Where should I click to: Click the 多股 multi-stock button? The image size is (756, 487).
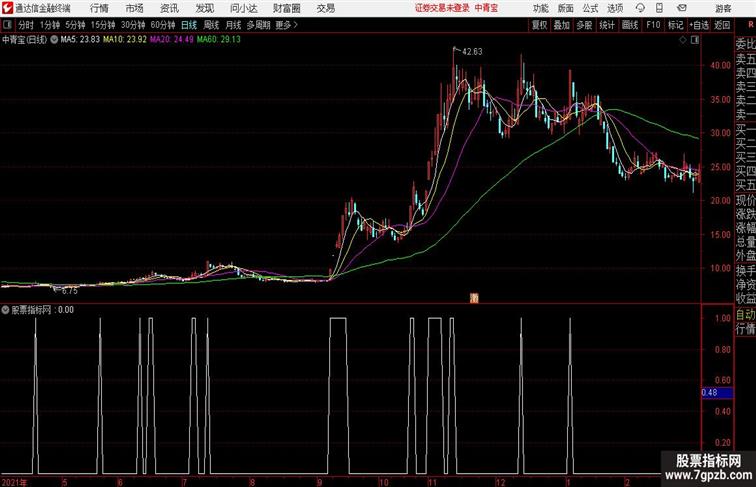point(584,25)
